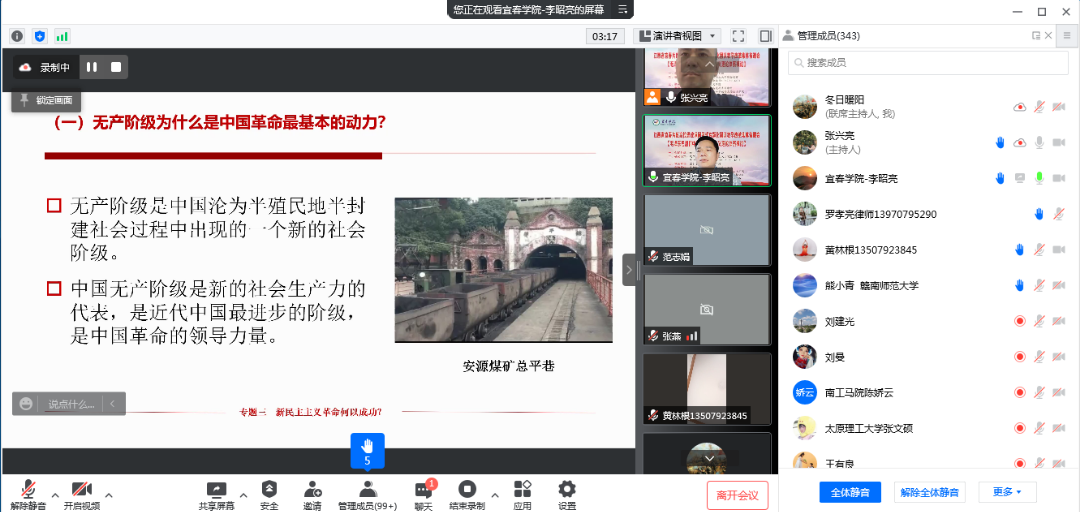The image size is (1080, 512).
Task: Click the 共享屏幕 share screen icon
Action: point(216,489)
